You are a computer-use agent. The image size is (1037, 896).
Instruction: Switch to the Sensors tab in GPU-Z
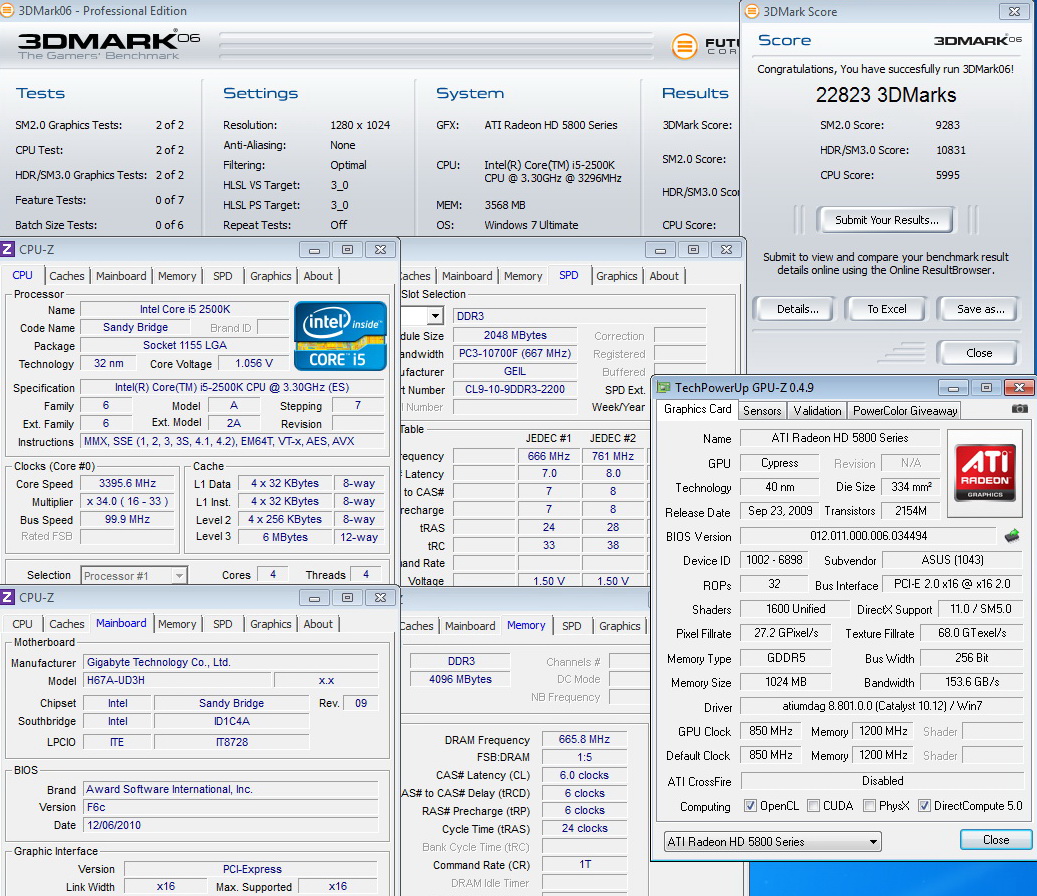click(x=762, y=410)
